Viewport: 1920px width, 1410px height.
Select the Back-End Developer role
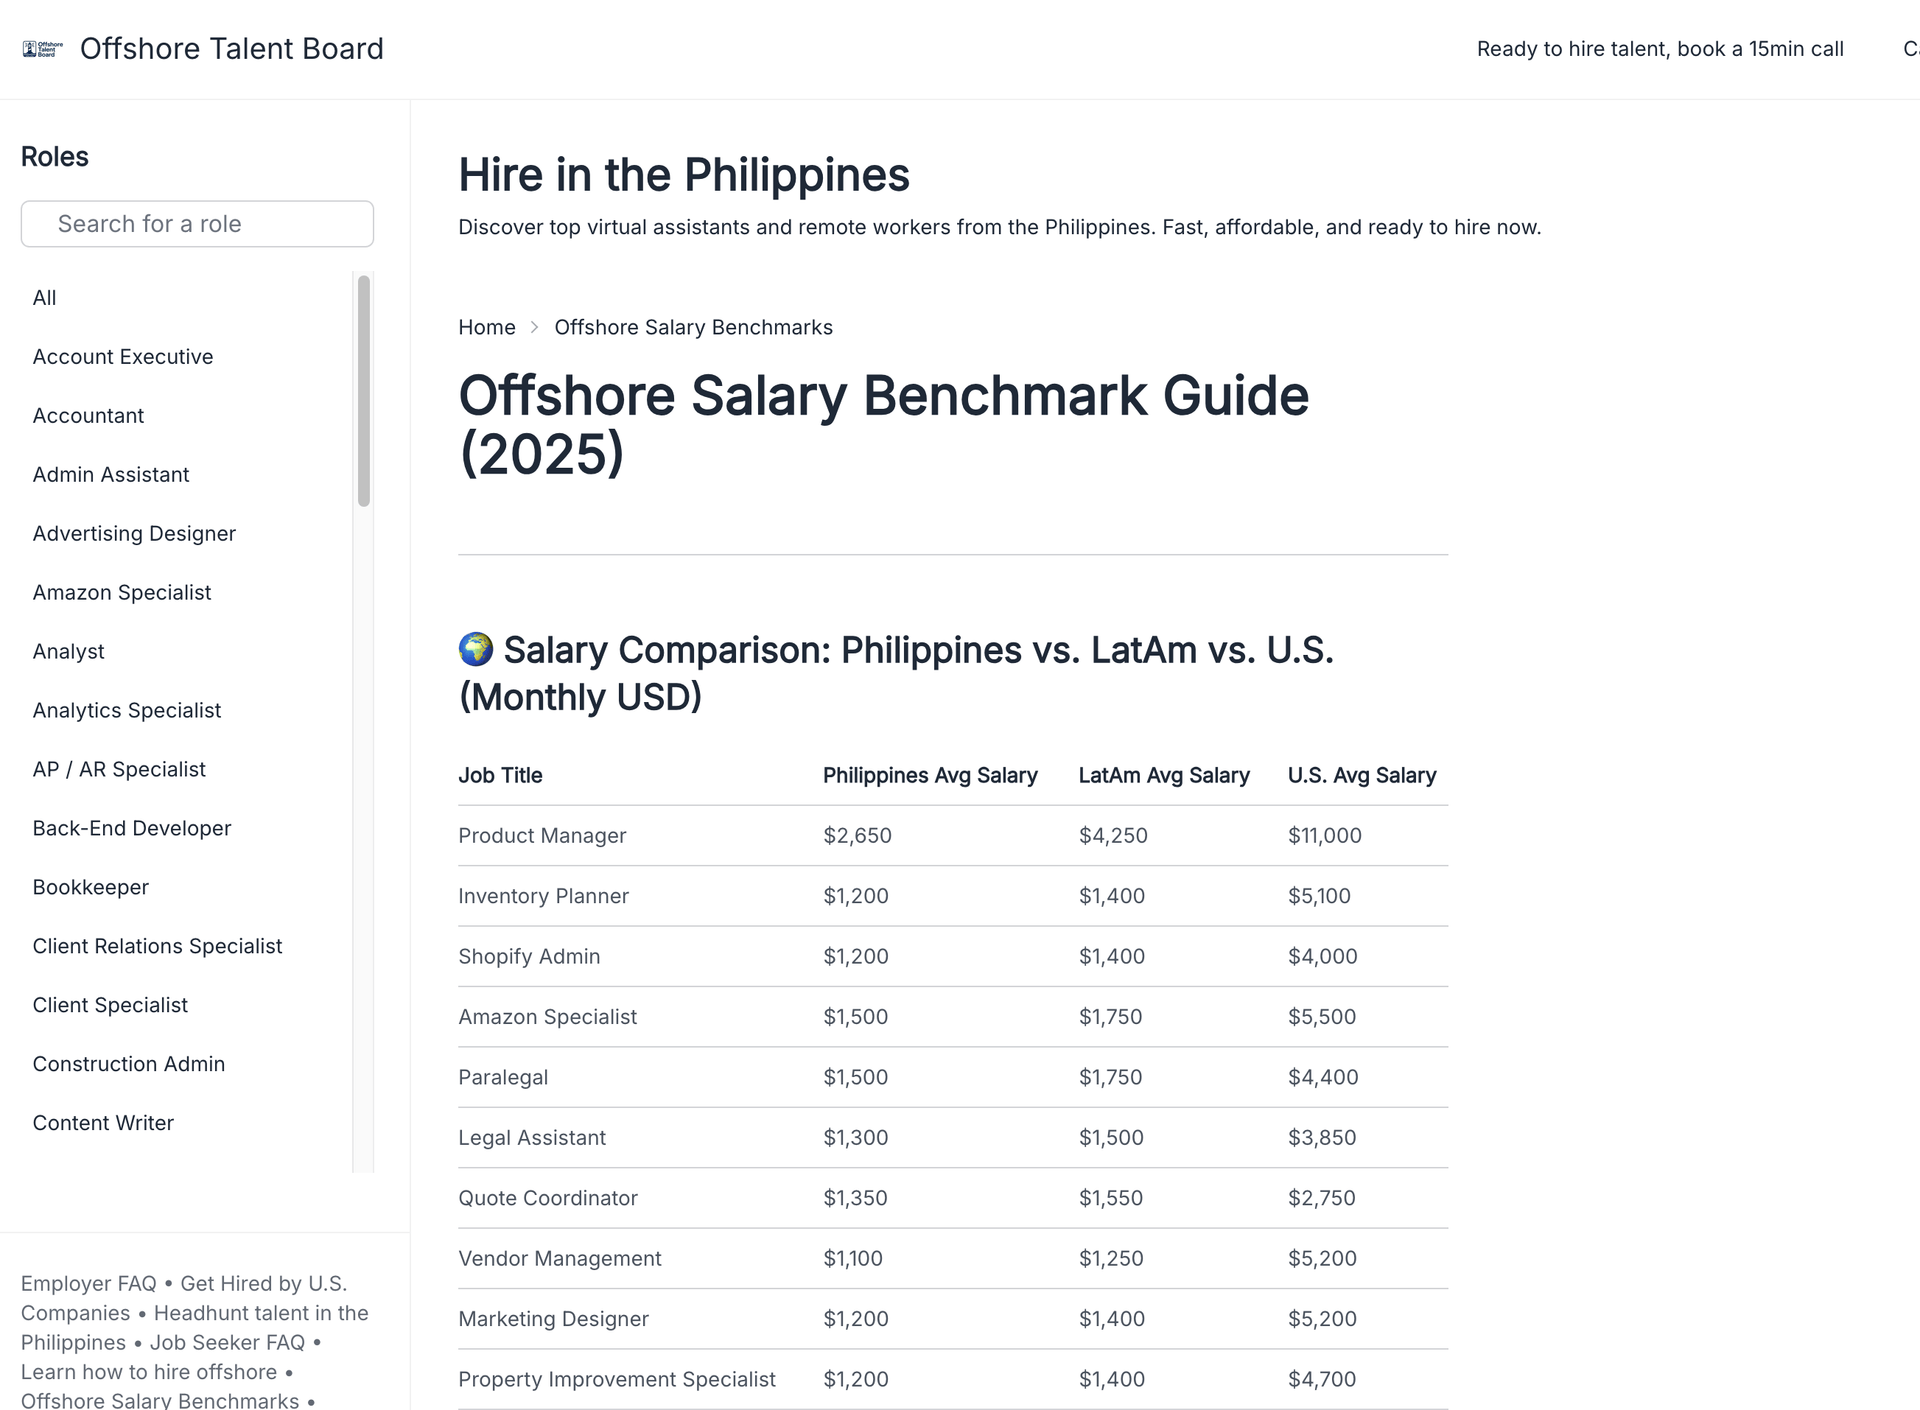pyautogui.click(x=132, y=829)
